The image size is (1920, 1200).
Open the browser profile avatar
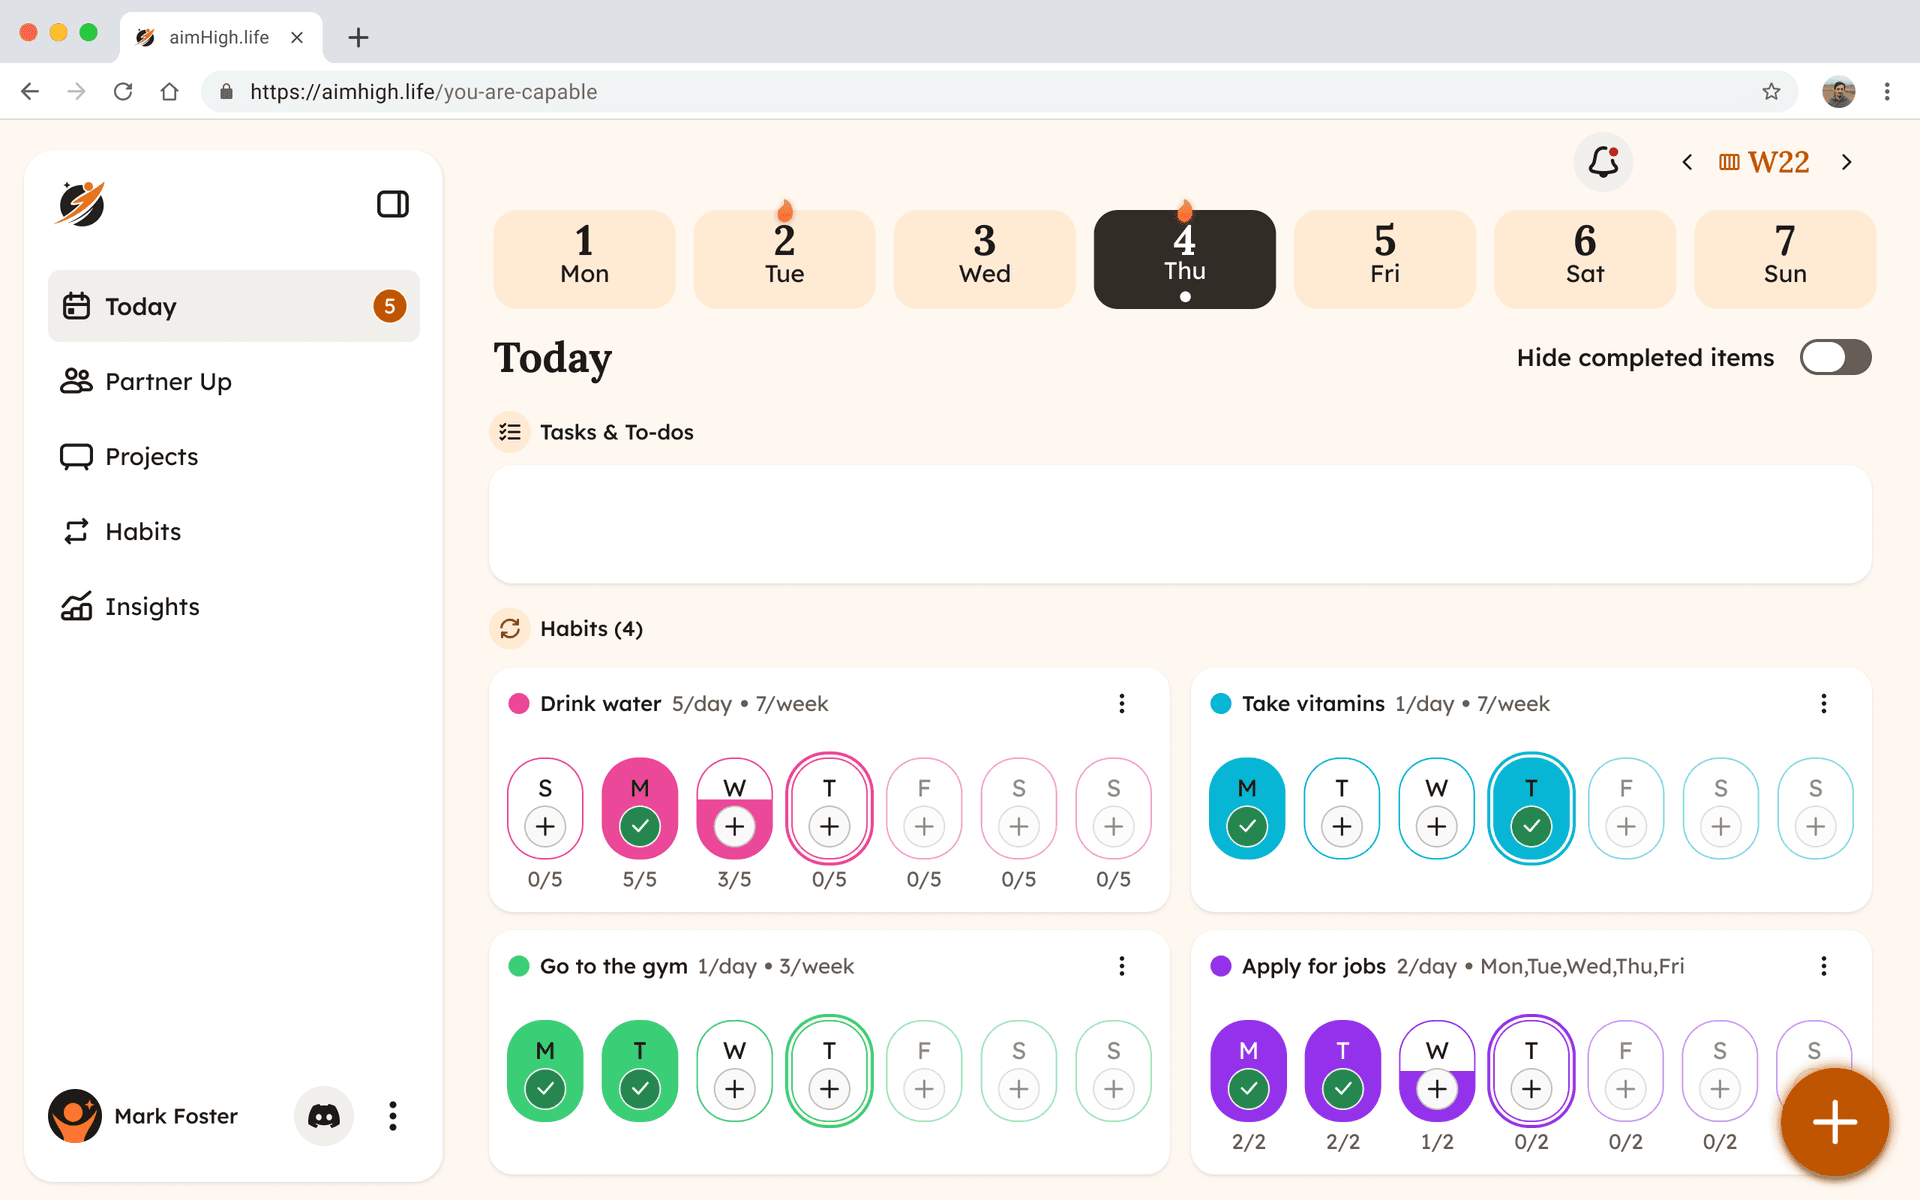[x=1838, y=92]
